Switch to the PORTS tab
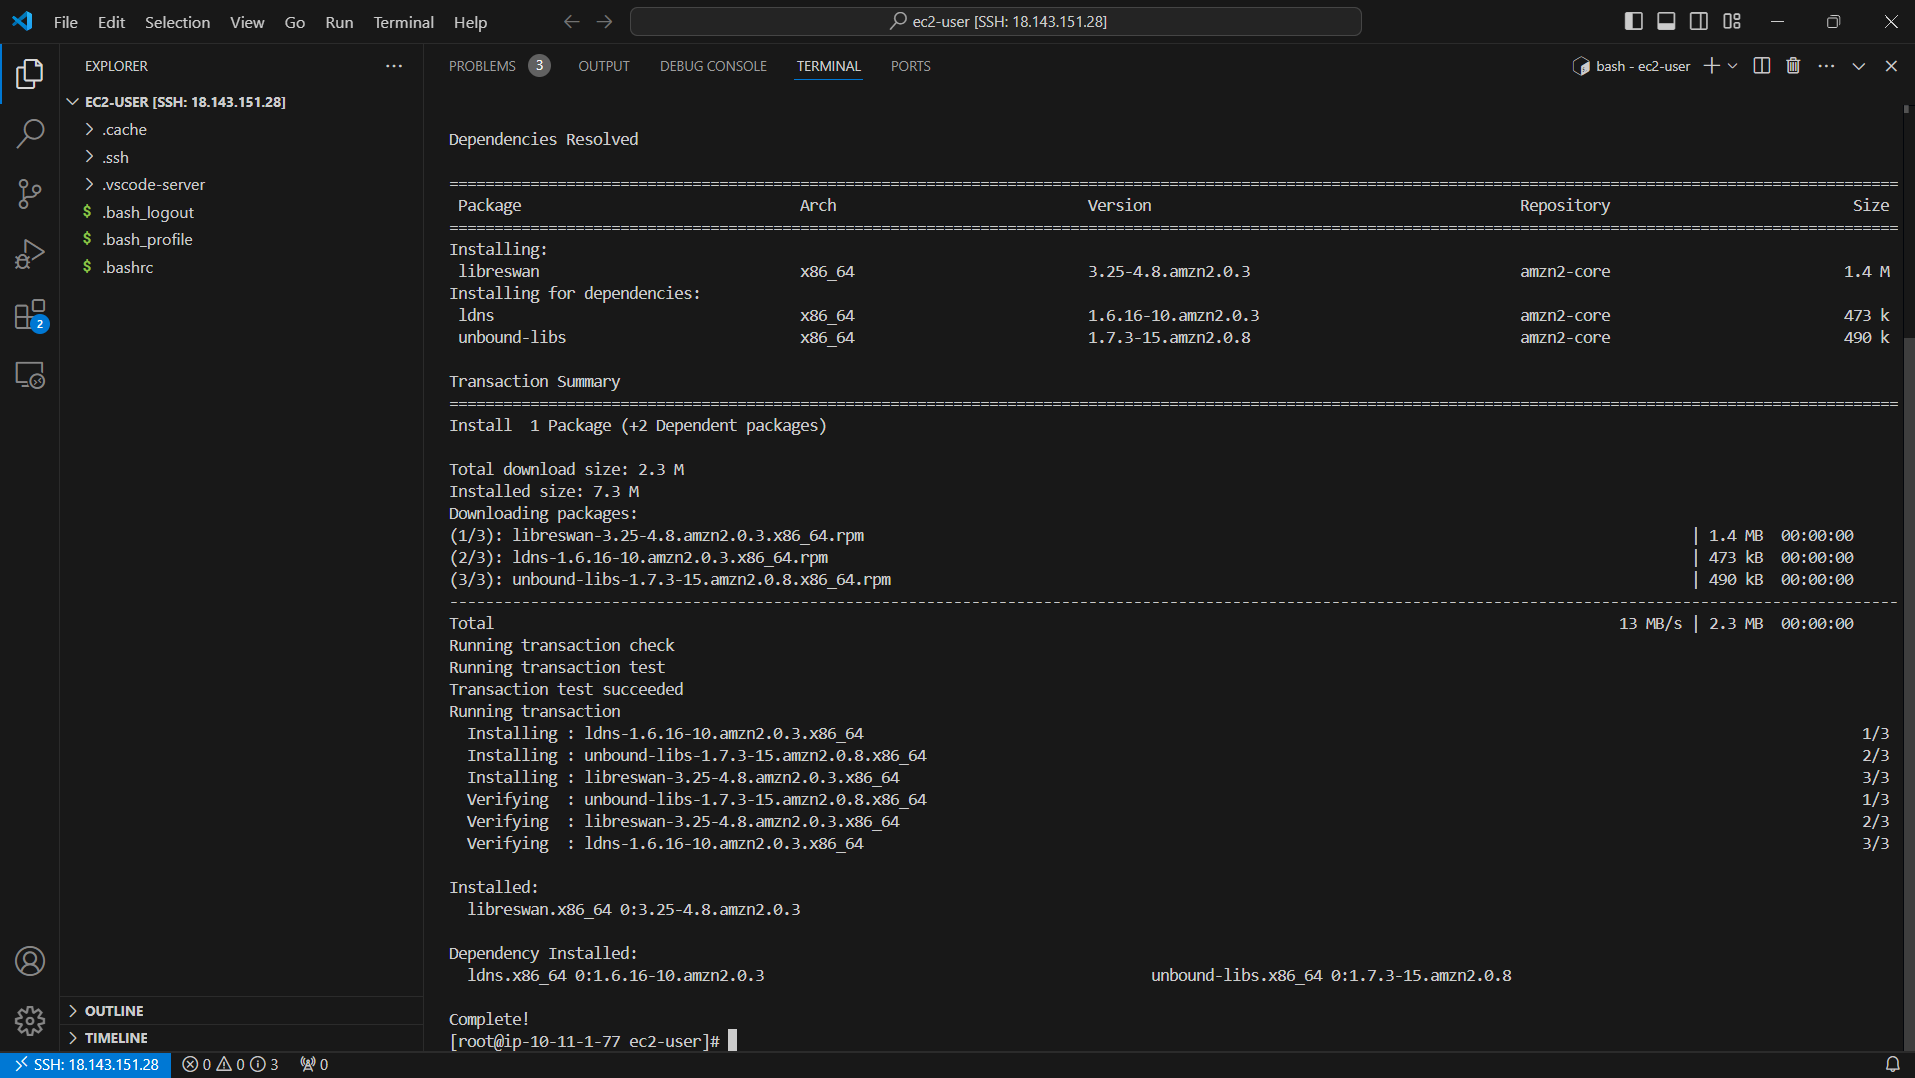This screenshot has width=1915, height=1078. [x=910, y=66]
